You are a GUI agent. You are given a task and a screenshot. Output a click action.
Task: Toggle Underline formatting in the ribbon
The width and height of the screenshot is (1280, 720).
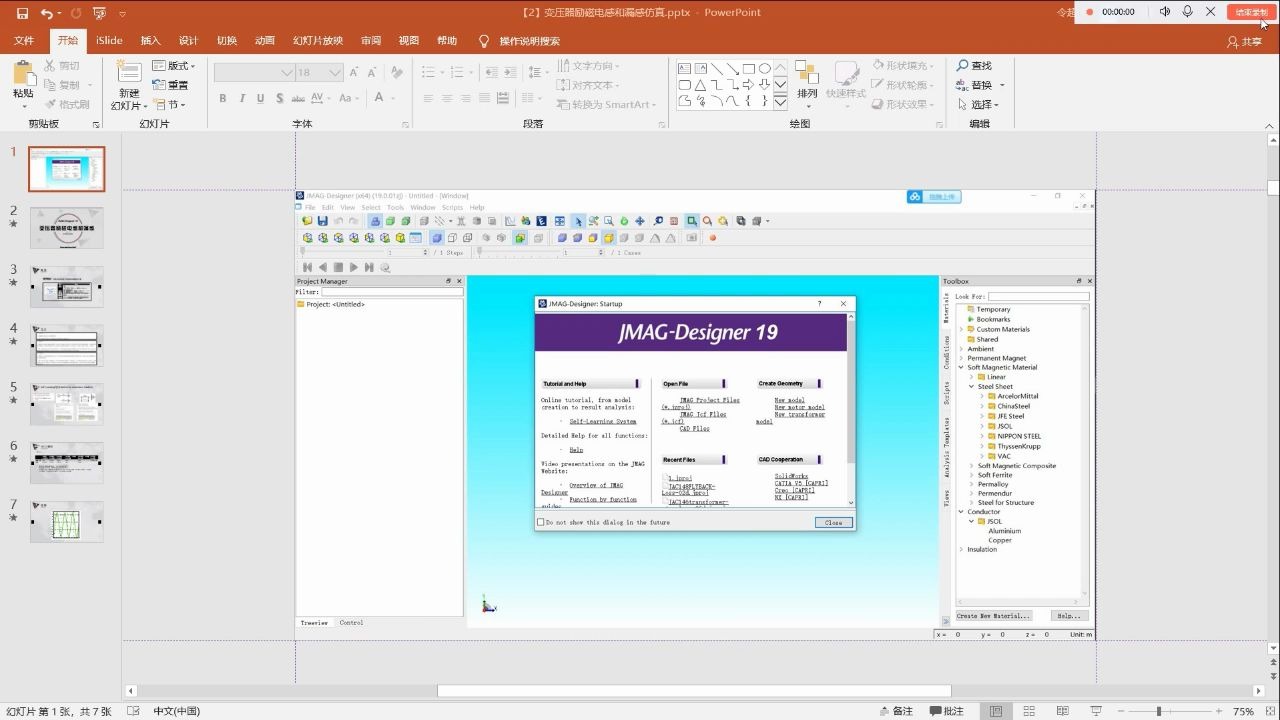[x=261, y=98]
